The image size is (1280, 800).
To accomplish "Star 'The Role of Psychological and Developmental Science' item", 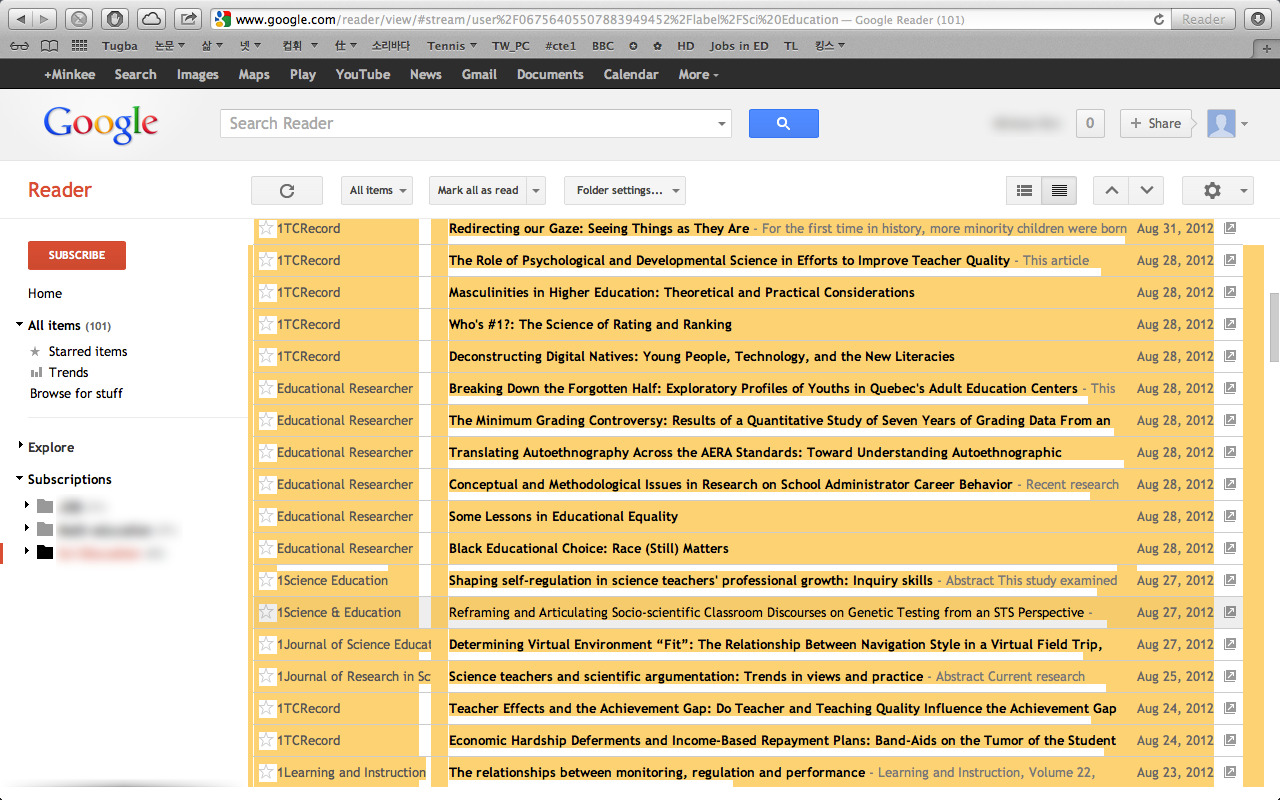I will point(266,260).
